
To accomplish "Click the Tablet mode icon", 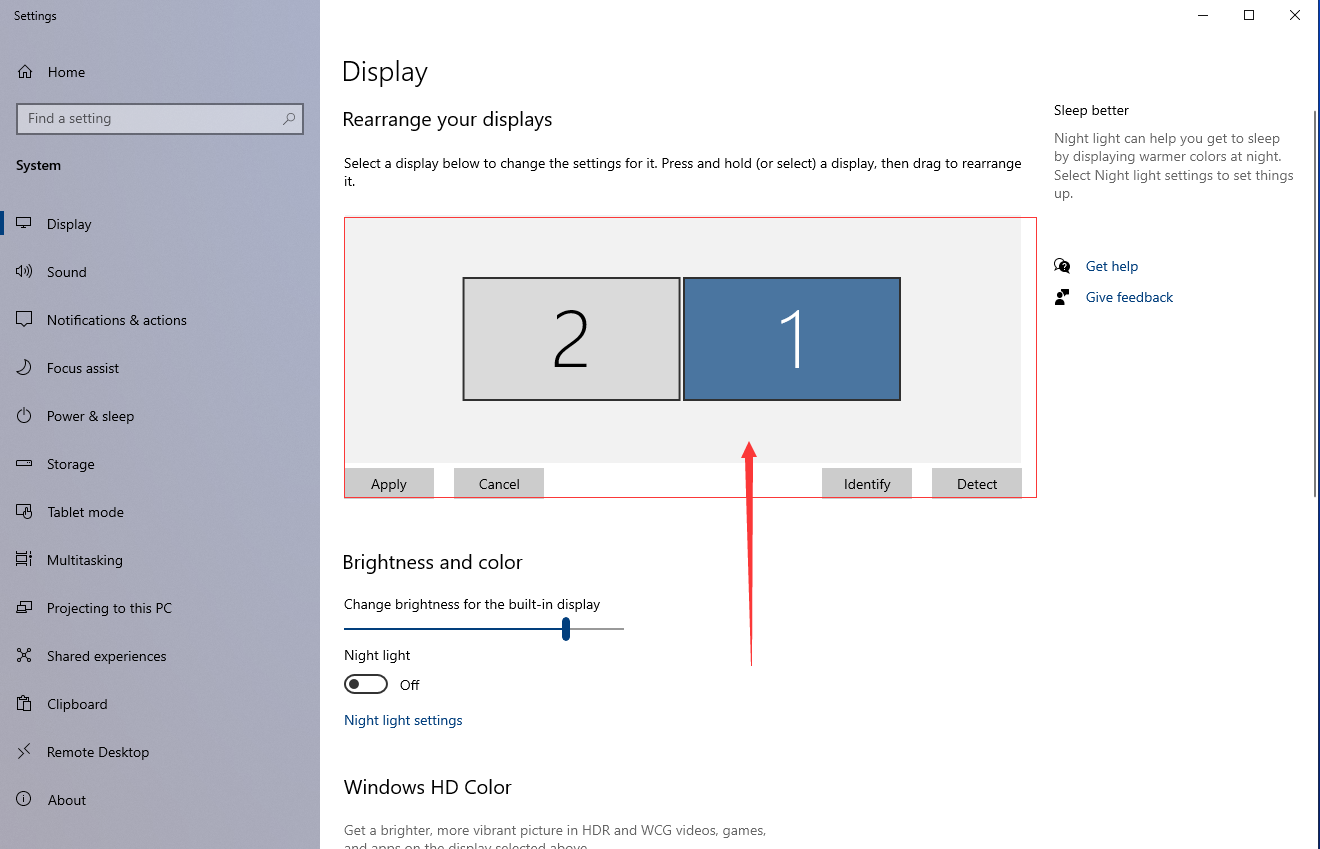I will [25, 512].
